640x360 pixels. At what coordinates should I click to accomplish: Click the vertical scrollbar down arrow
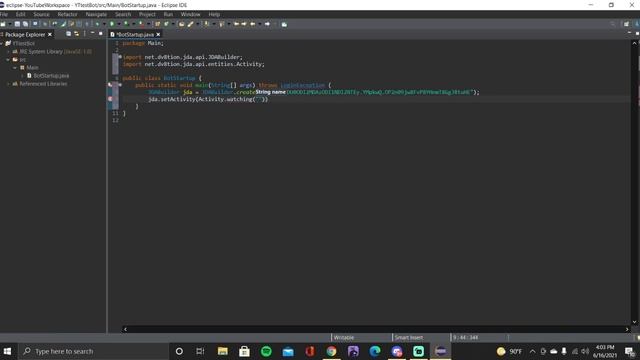pos(634,322)
